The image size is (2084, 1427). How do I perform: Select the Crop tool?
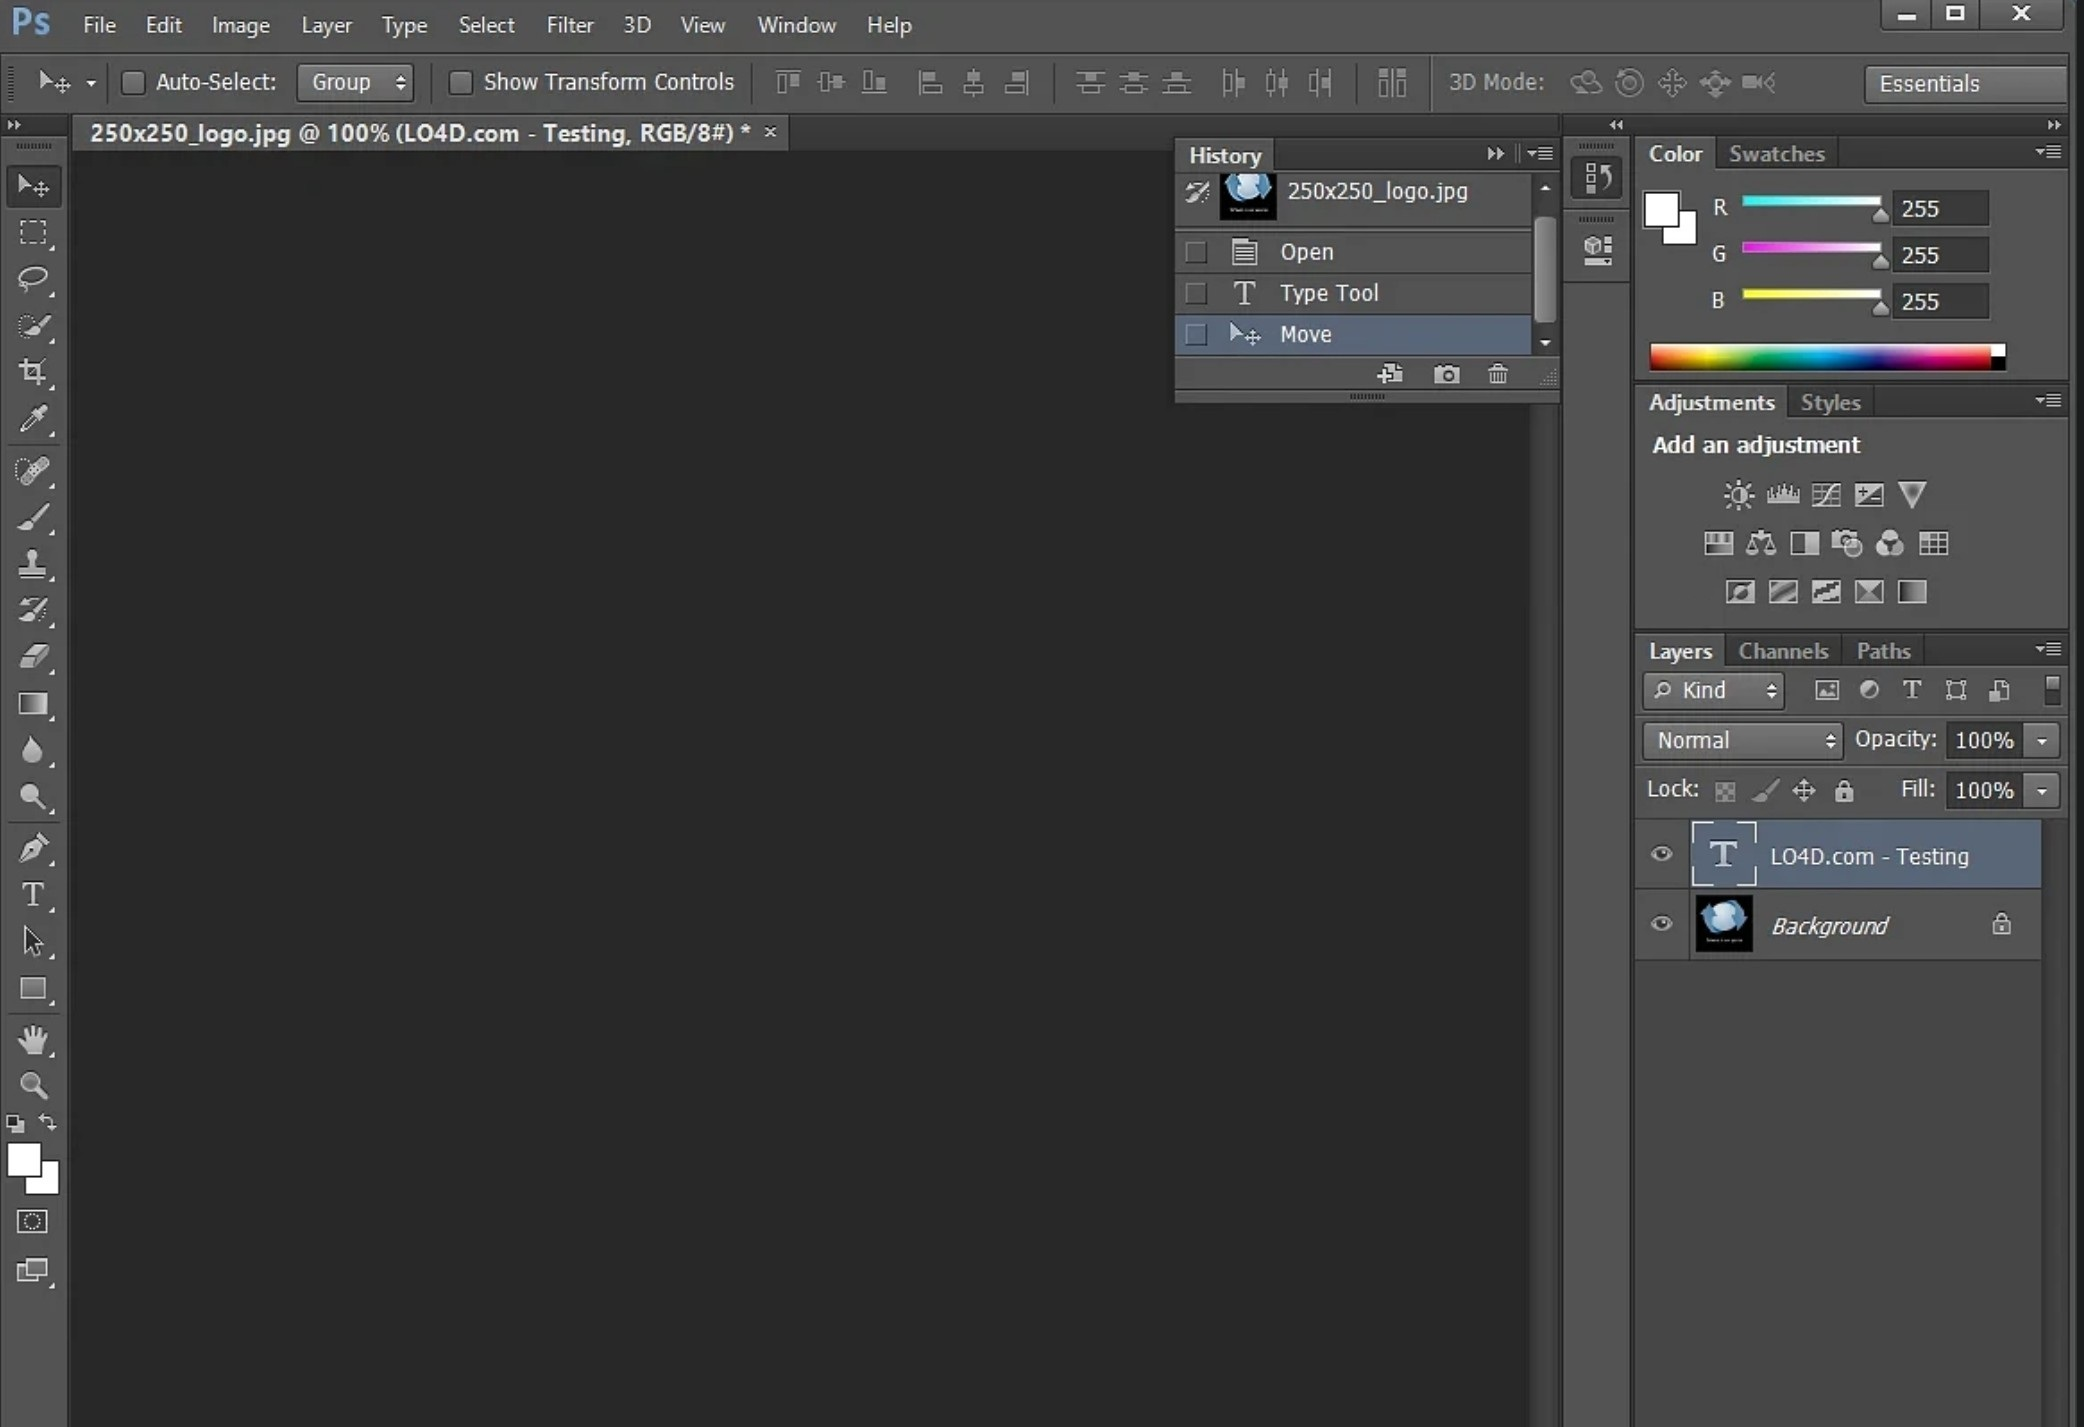coord(33,371)
